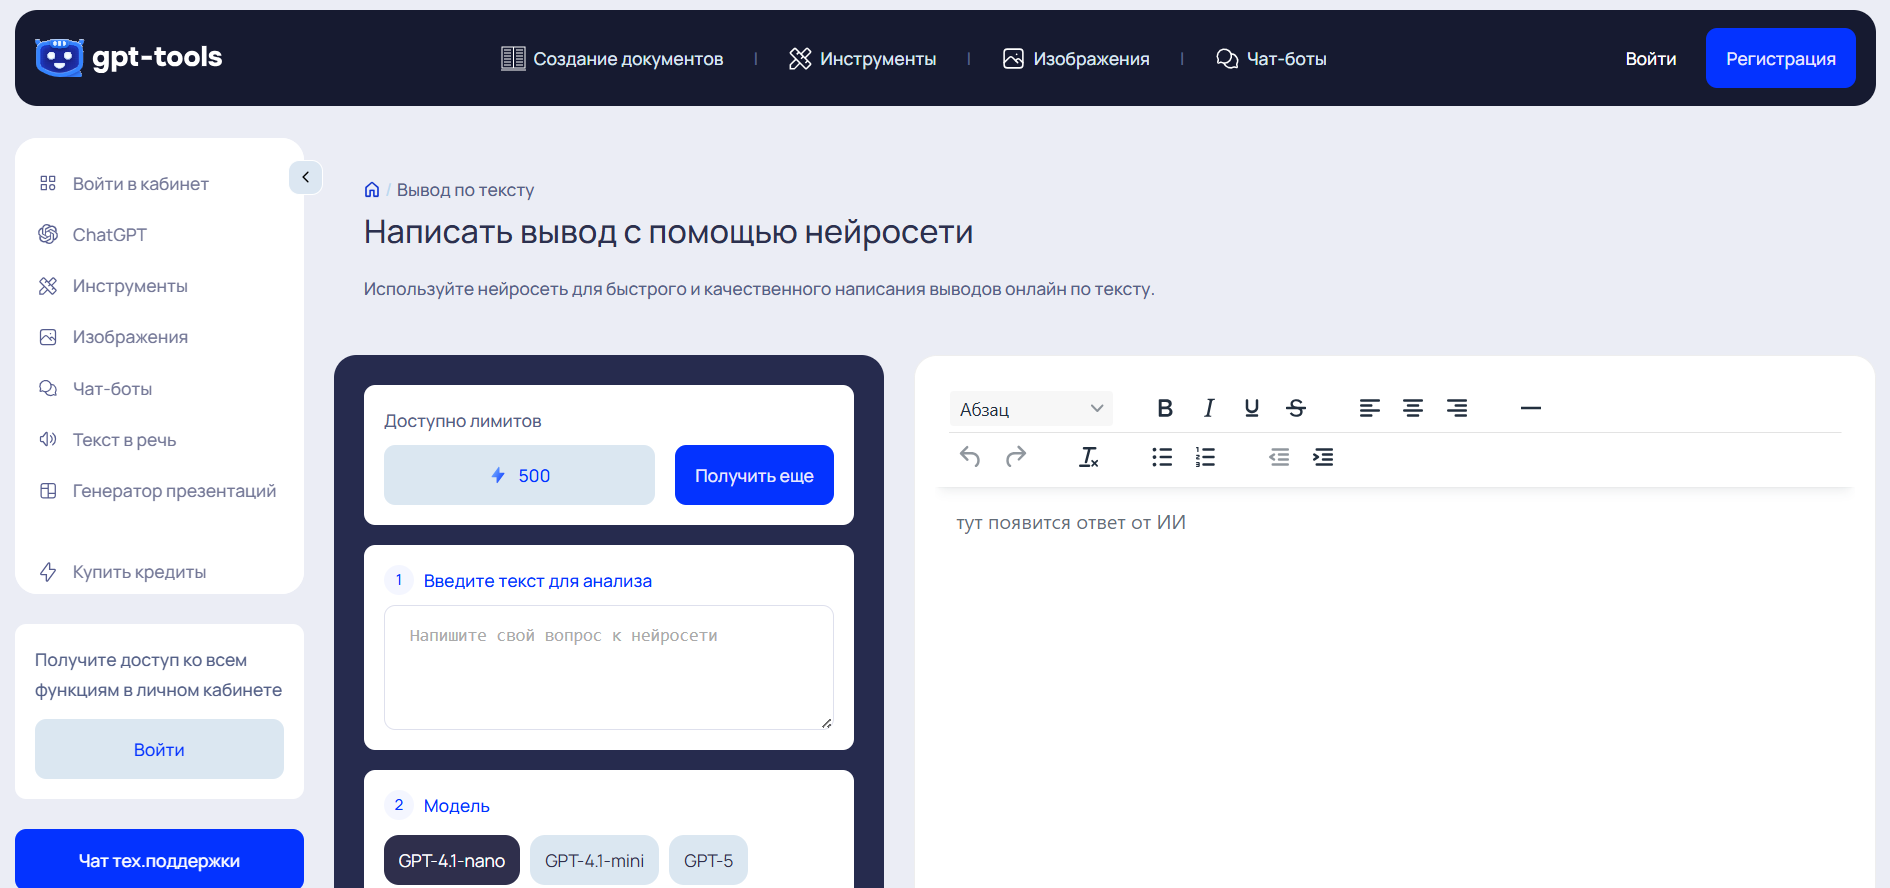Viewport: 1890px width, 888px height.
Task: Insert a bulleted list
Action: tap(1162, 457)
